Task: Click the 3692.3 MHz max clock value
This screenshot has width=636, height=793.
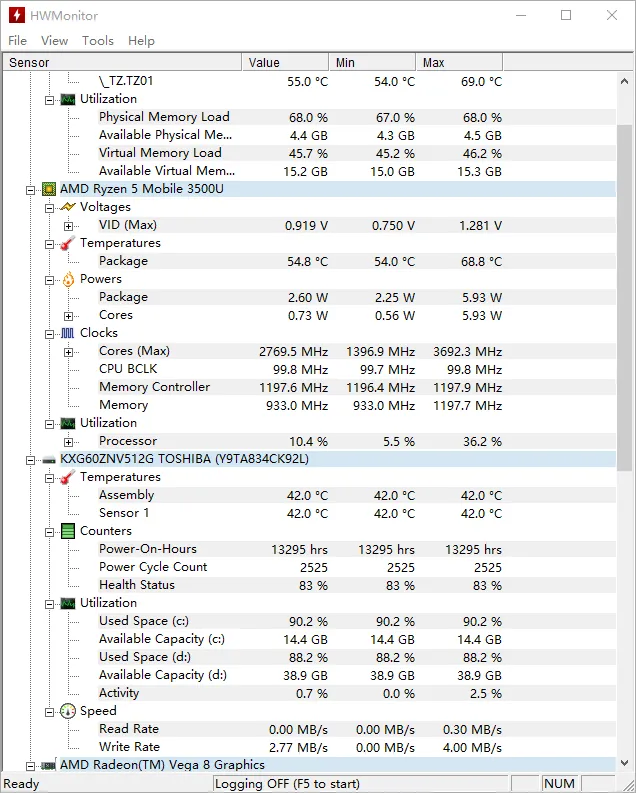Action: (467, 351)
